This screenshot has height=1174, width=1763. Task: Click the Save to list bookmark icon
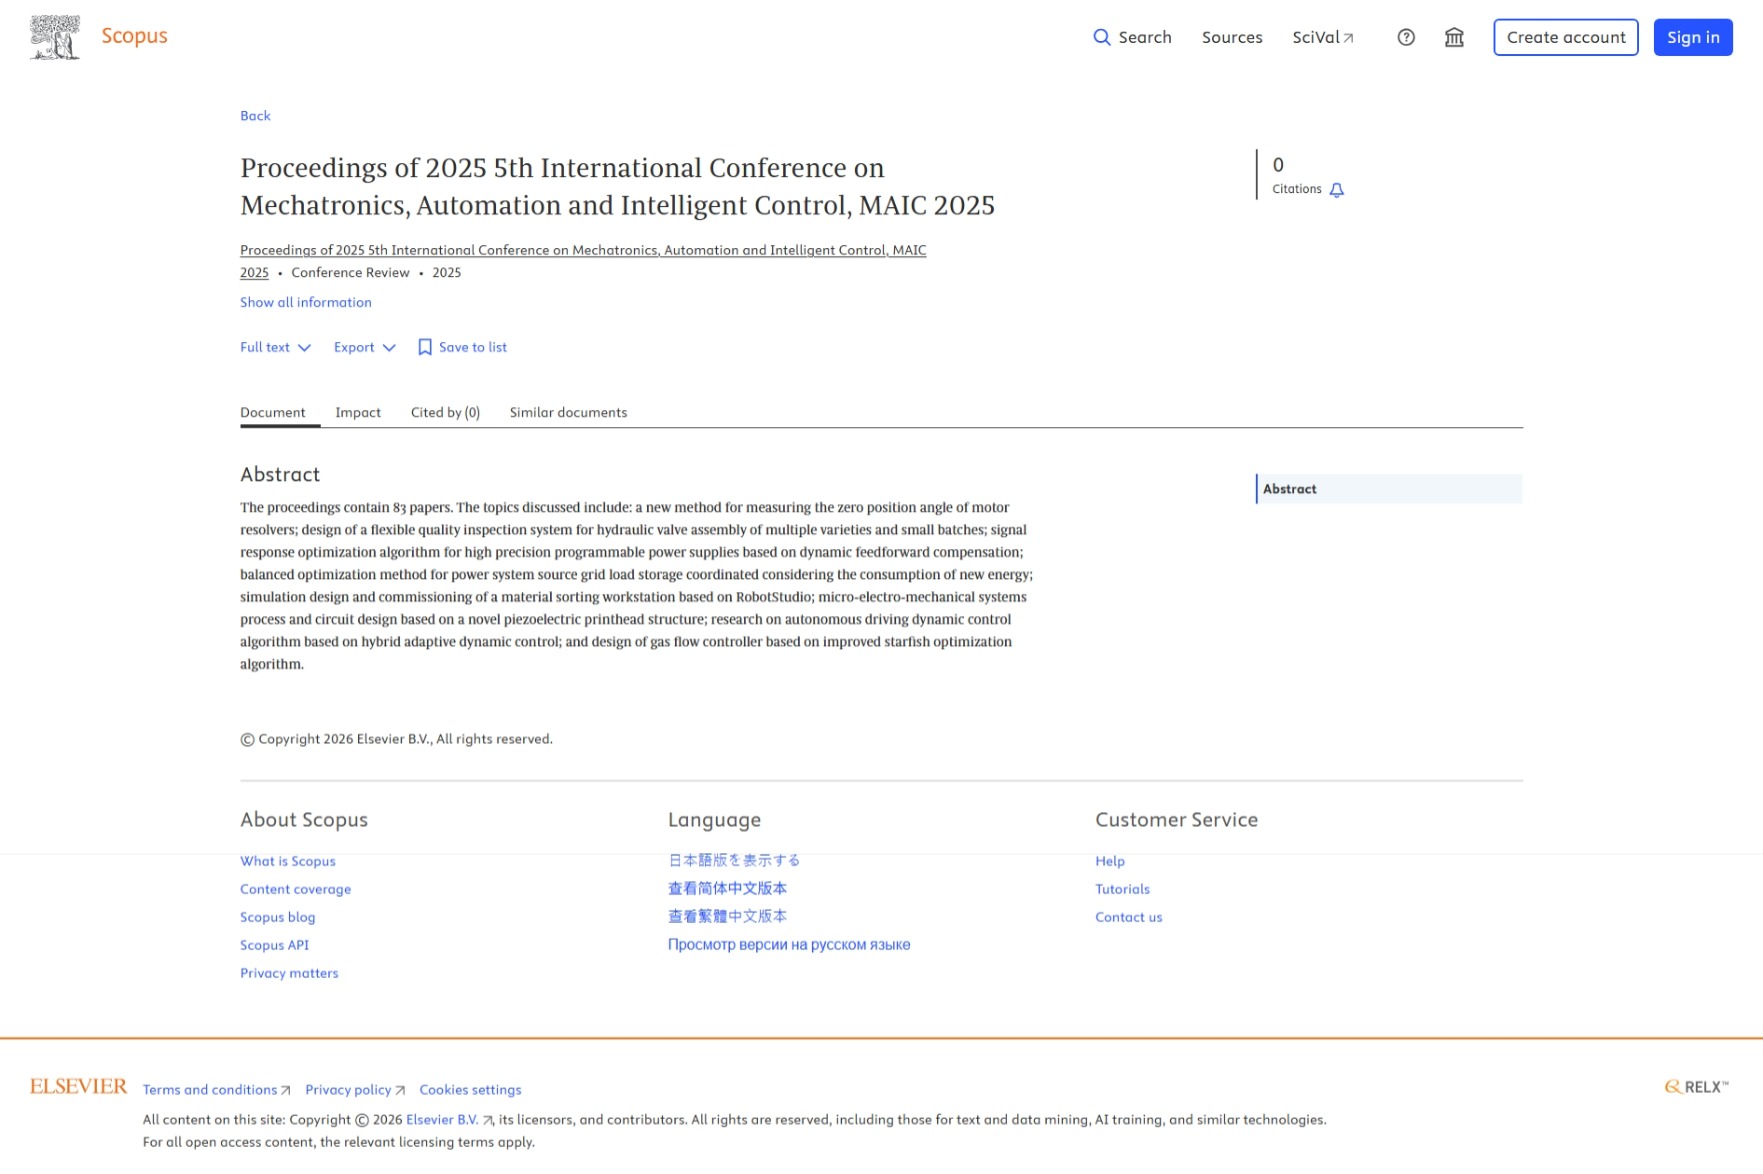click(425, 347)
